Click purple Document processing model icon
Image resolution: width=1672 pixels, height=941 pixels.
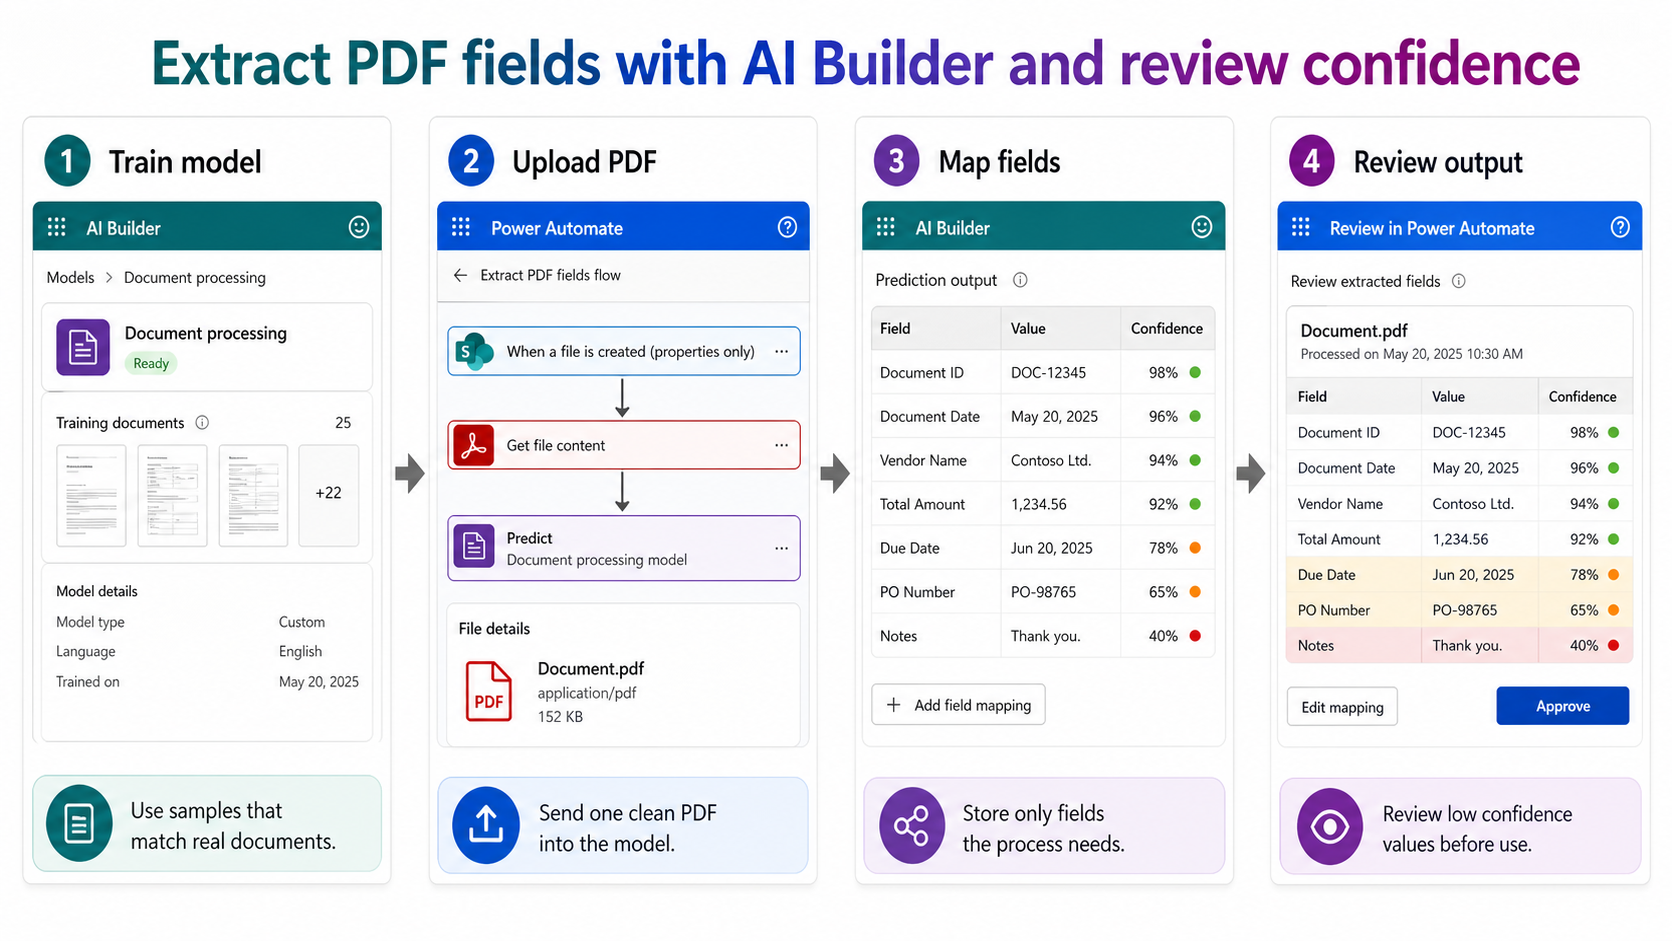coord(83,347)
